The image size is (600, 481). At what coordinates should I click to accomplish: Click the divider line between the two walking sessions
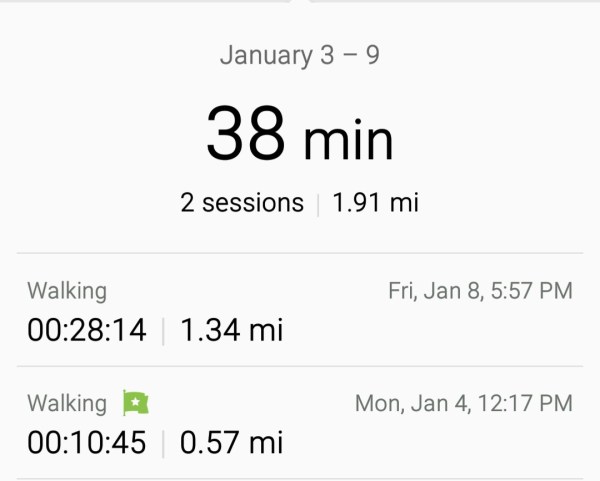(x=300, y=366)
